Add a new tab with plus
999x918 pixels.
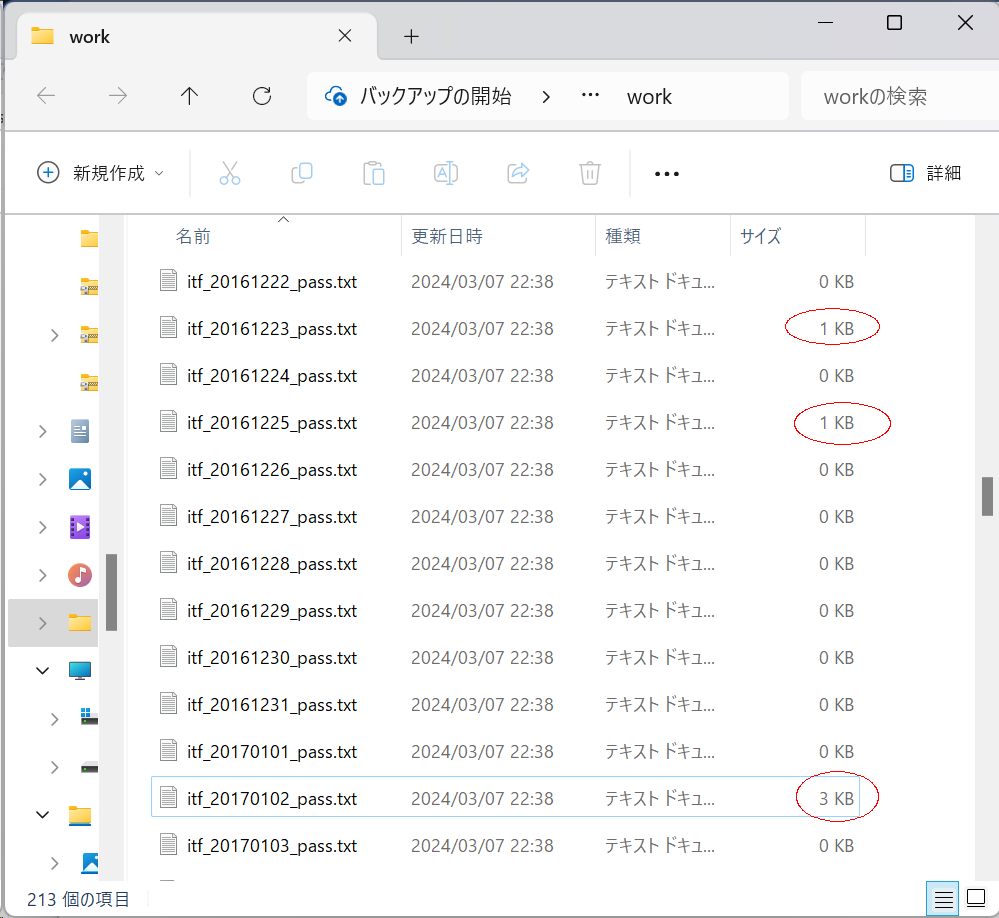412,36
